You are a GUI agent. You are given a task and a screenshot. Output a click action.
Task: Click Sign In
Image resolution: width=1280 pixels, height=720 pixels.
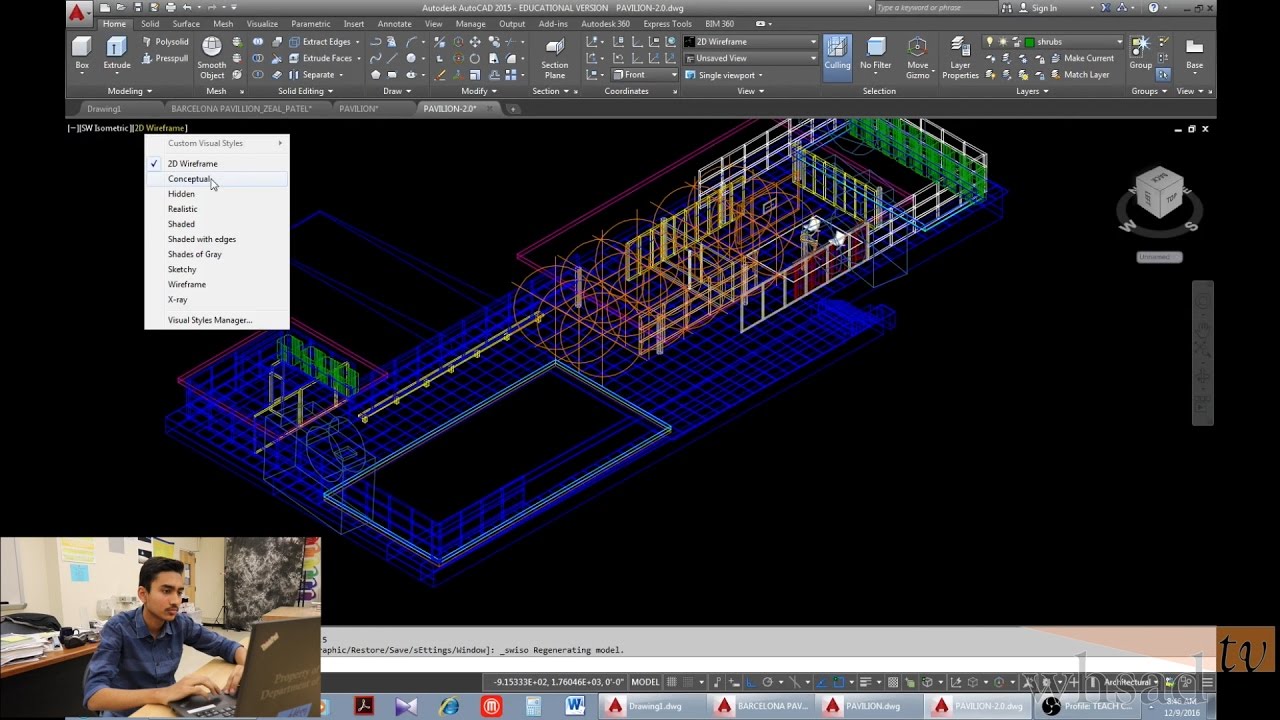[1044, 8]
